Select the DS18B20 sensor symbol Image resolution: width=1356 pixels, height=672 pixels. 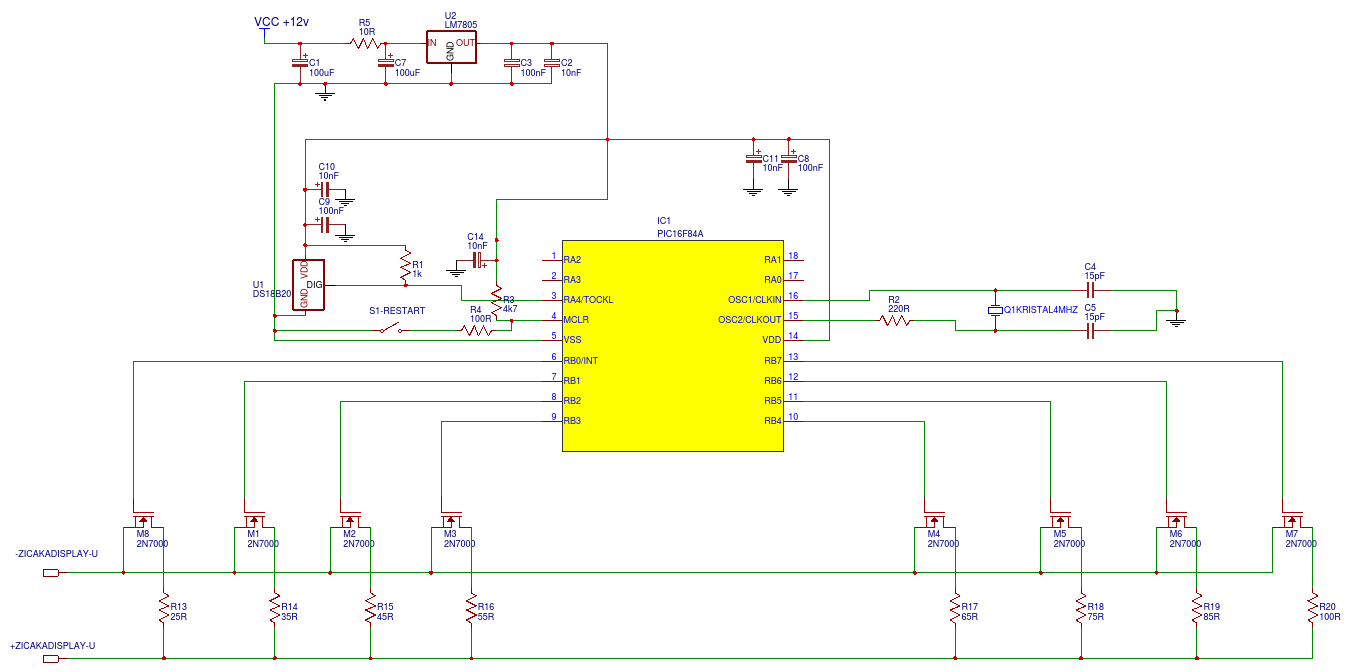coord(307,286)
